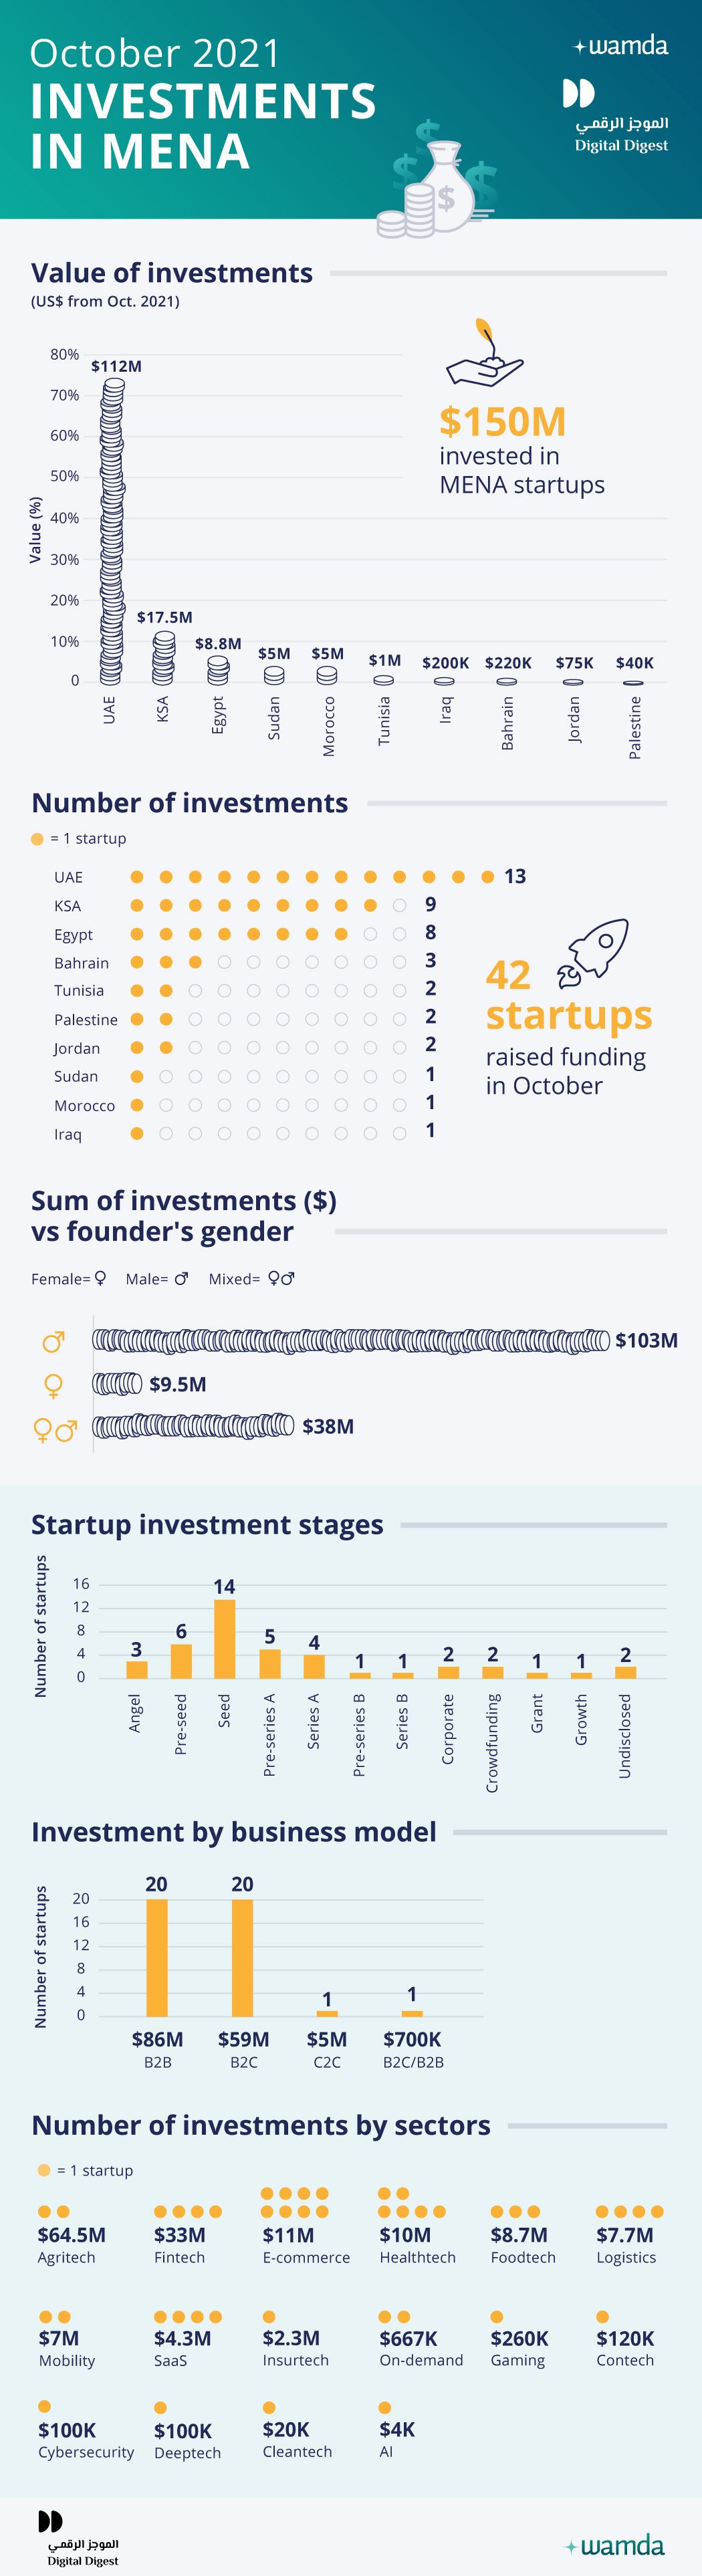Click the wamda logo in the header
702x2576 pixels.
point(620,45)
